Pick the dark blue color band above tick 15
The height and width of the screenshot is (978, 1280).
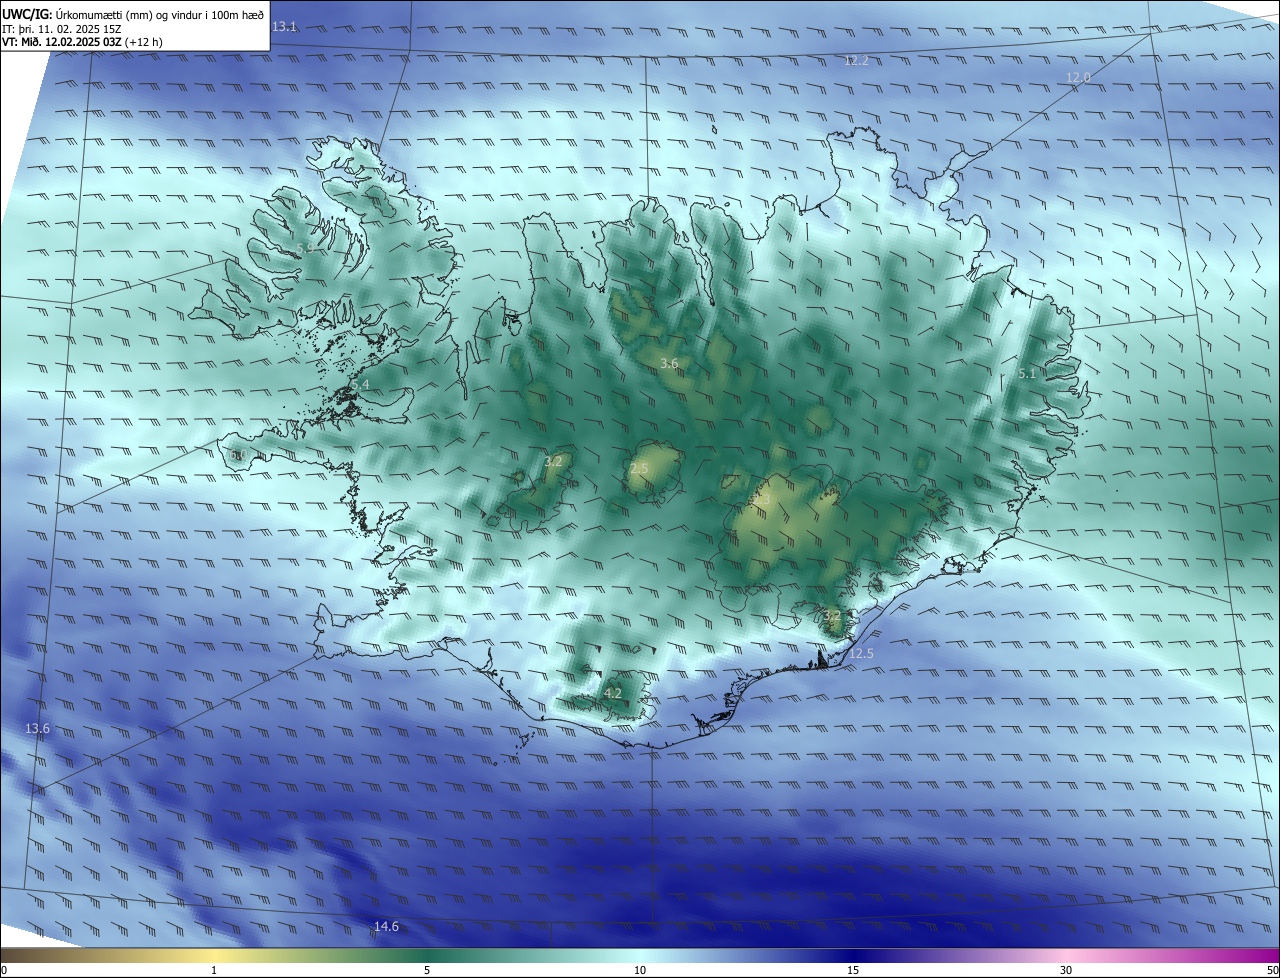point(853,955)
